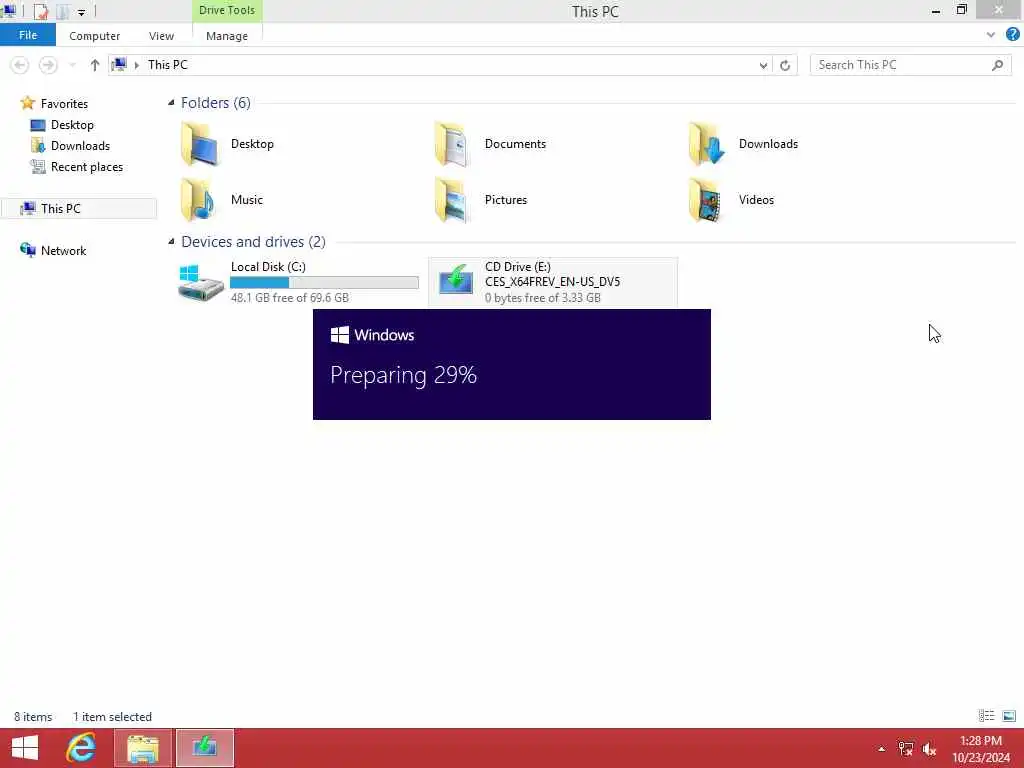Select Downloads under Favorites
Screen dimensions: 1024x768
point(80,146)
